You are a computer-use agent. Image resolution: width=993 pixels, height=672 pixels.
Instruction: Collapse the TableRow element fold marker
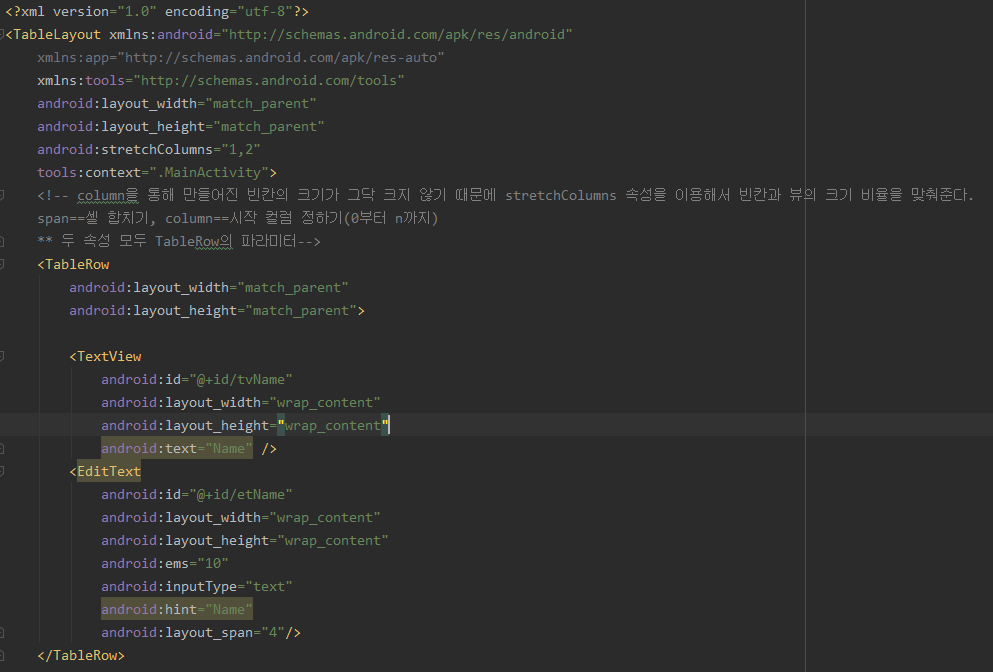[x=2, y=264]
